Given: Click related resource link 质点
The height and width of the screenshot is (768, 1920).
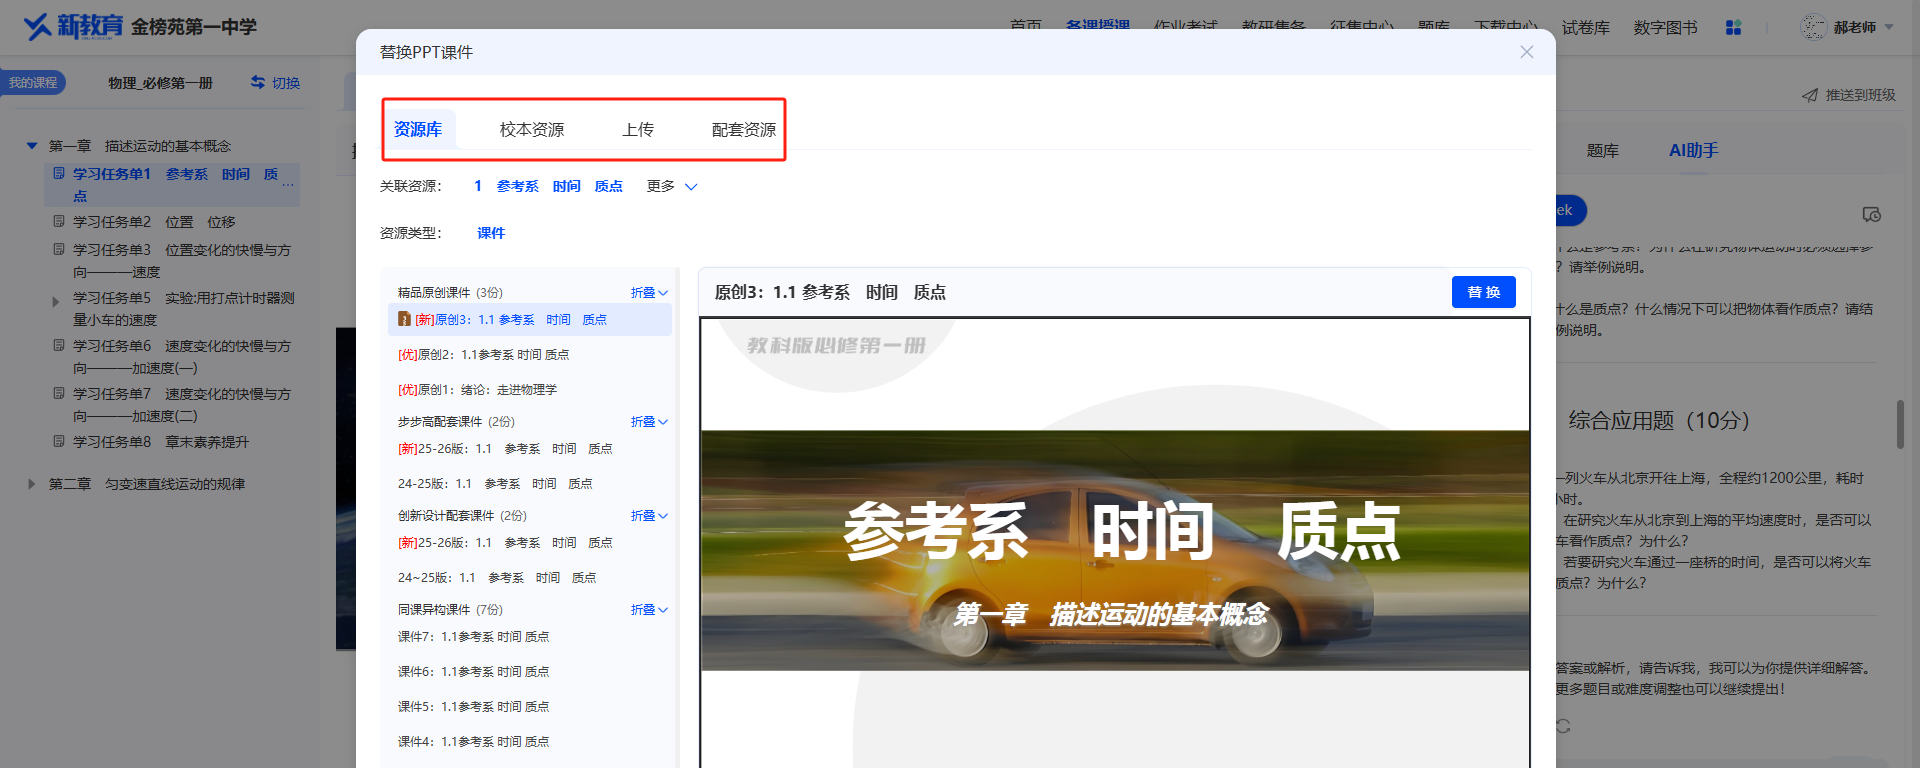Looking at the screenshot, I should 609,186.
